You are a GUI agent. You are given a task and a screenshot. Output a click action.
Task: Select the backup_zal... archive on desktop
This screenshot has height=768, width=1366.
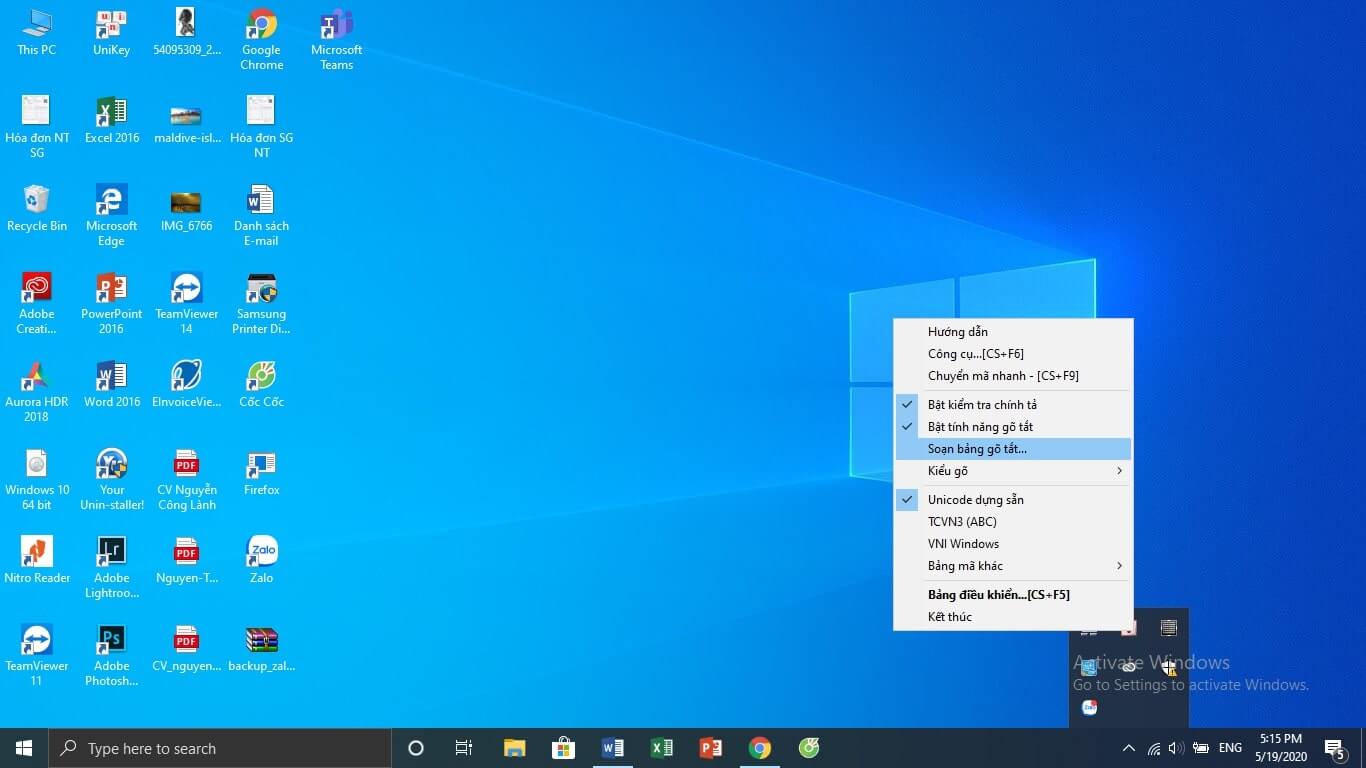point(261,649)
